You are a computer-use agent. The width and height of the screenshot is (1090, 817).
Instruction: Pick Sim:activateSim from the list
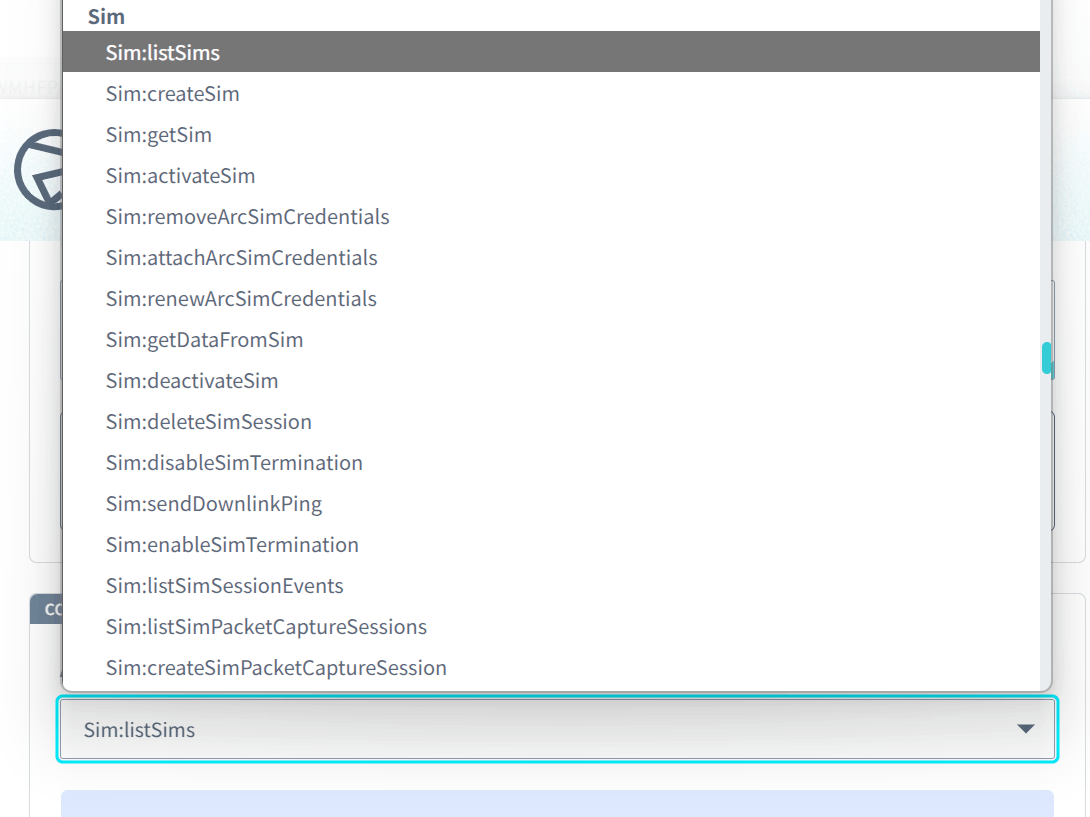pyautogui.click(x=180, y=175)
